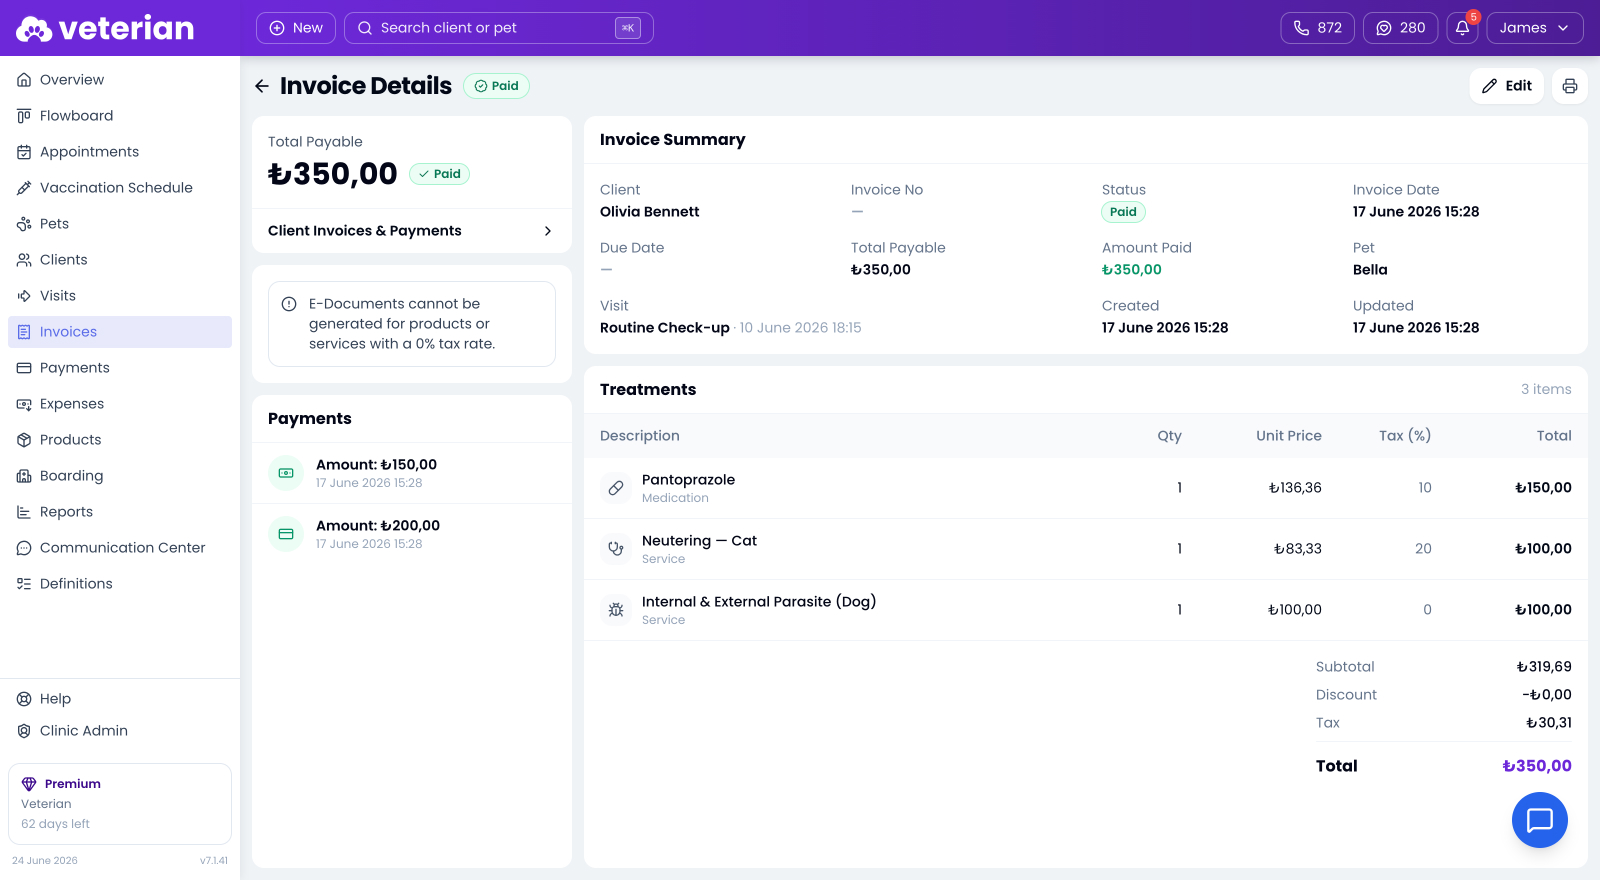Click the Communication Center chat icon
Viewport: 1600px width, 880px height.
[24, 548]
